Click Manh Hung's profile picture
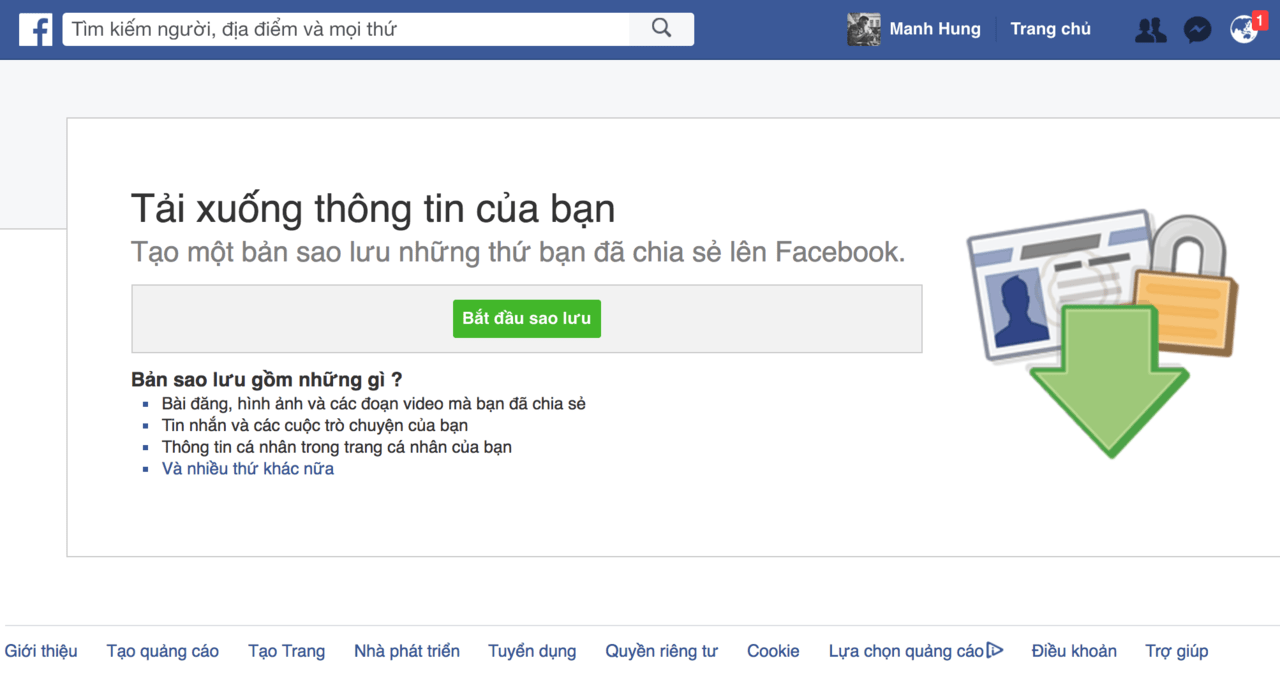 [x=864, y=29]
